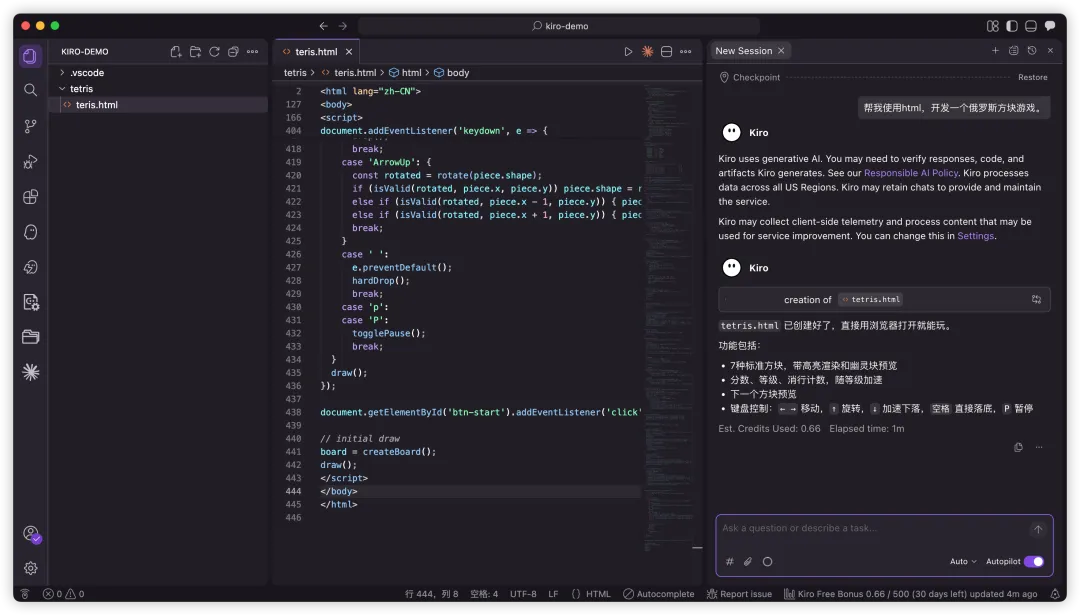Customize the editor layout
This screenshot has height=615, width=1080.
pos(993,26)
